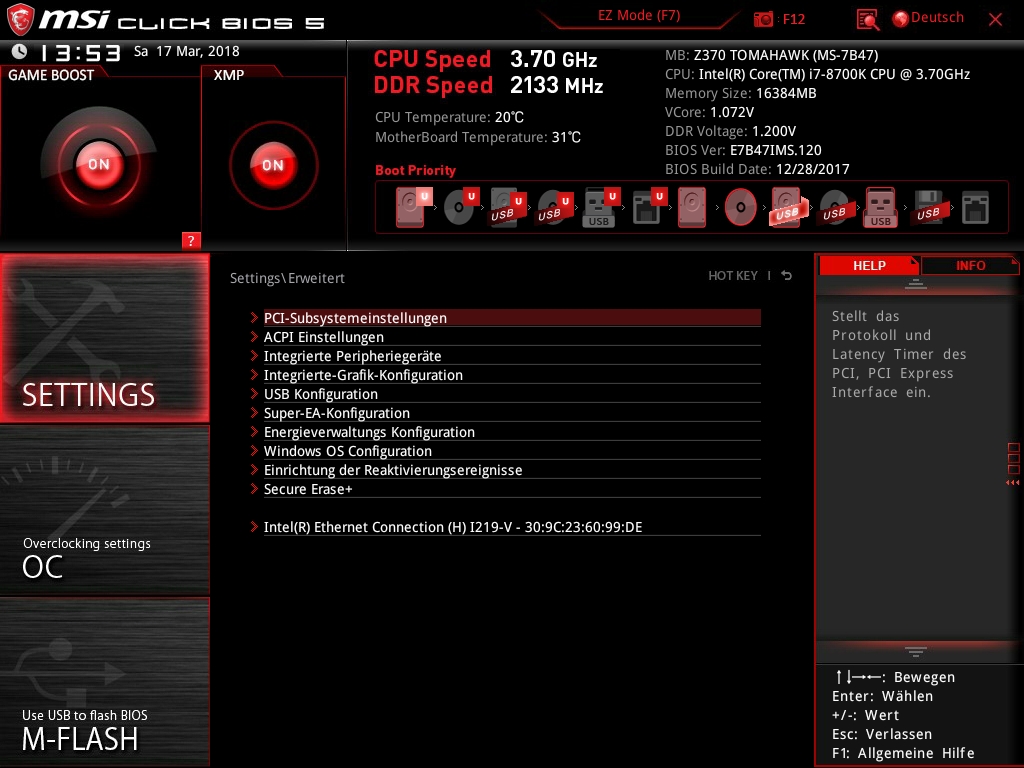Click the date Sa 17 Mar, 2018

coord(187,51)
